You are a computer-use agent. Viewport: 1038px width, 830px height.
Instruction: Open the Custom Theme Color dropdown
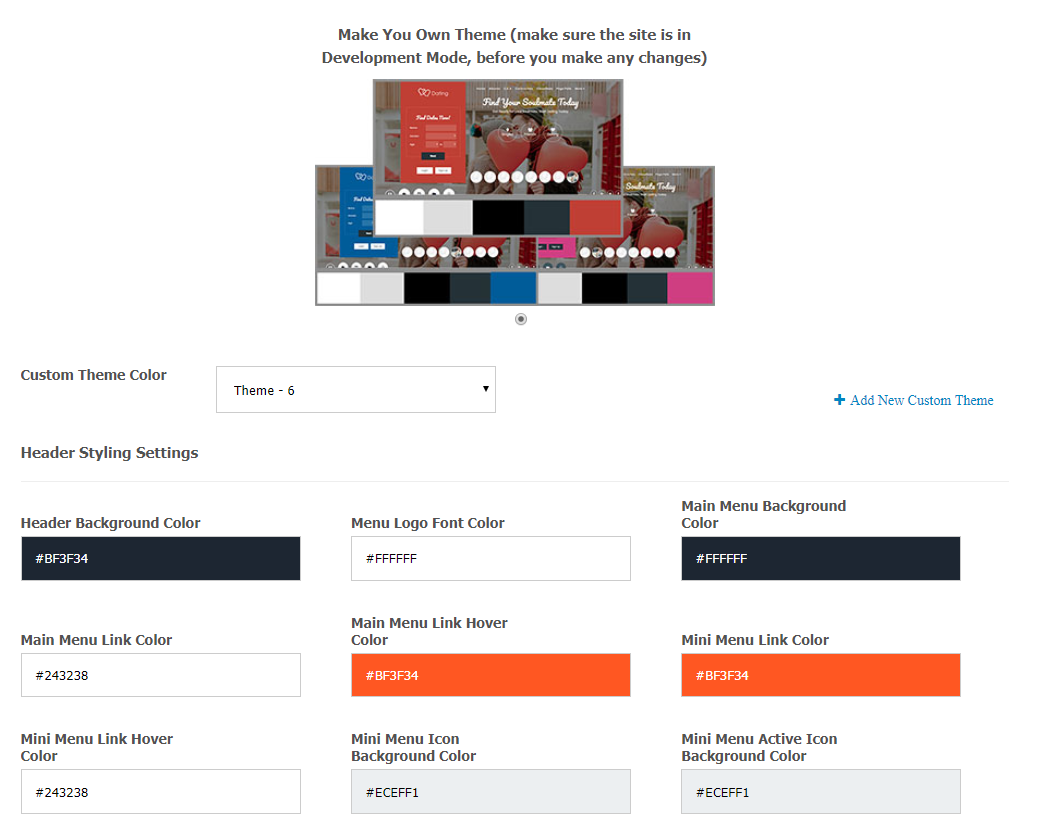tap(355, 389)
